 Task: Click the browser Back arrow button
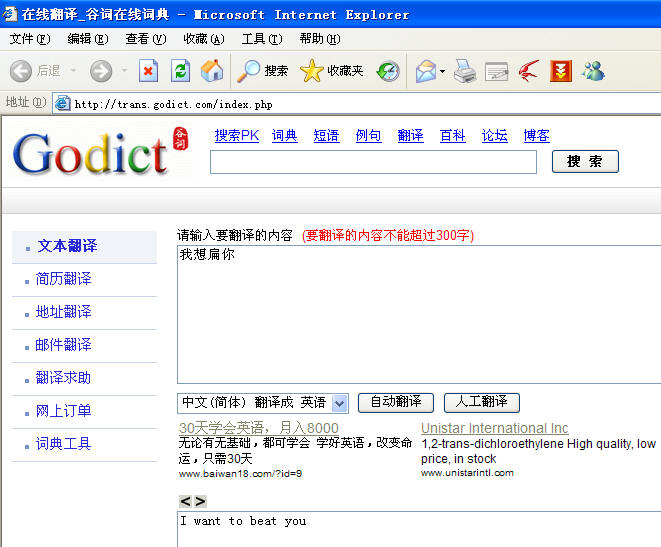22,71
